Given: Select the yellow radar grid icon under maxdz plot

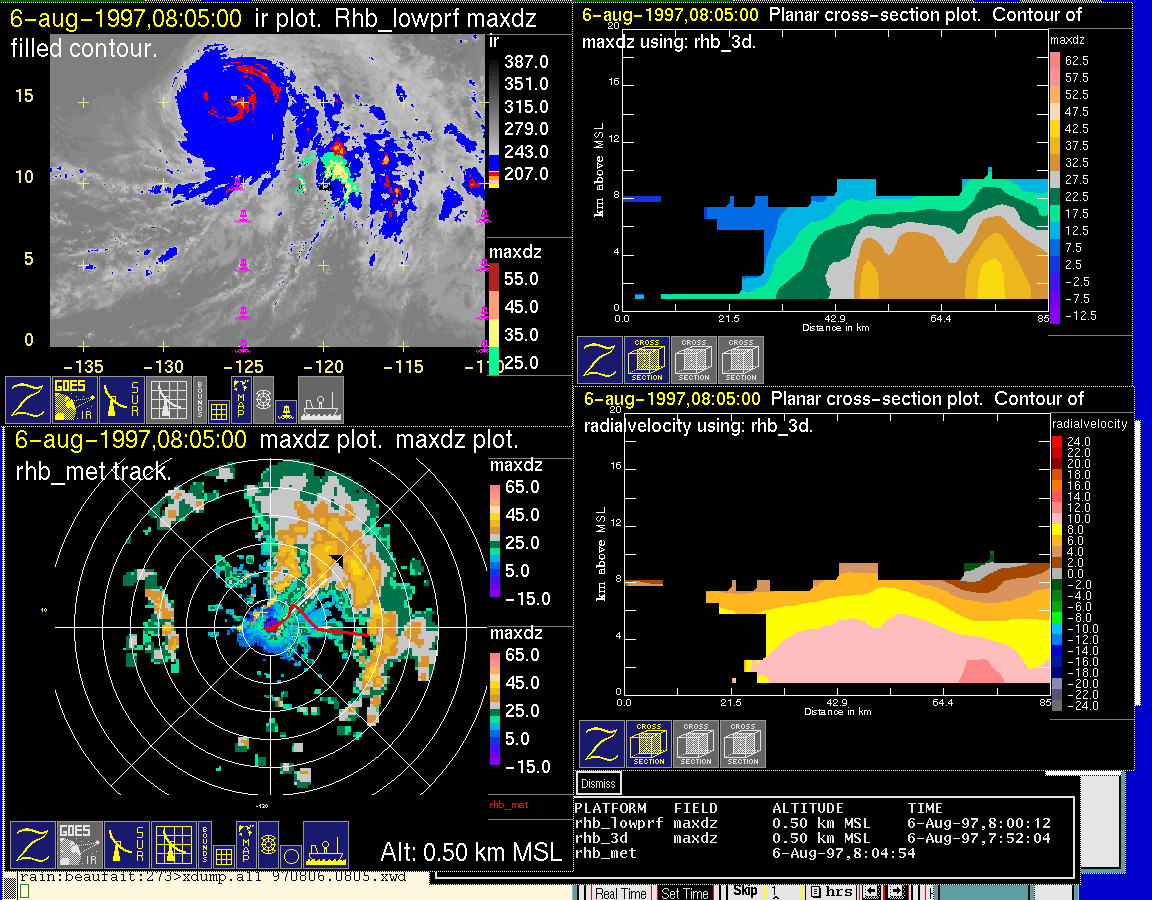Looking at the screenshot, I should [x=170, y=845].
